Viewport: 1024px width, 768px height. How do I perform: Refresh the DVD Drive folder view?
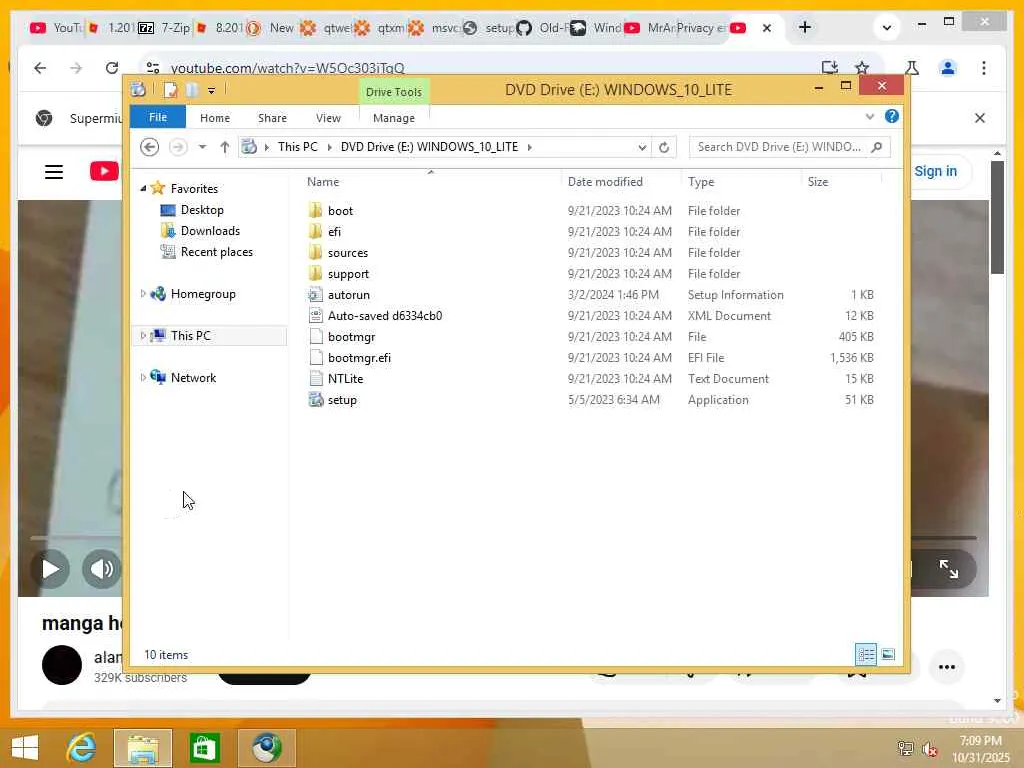pyautogui.click(x=664, y=147)
